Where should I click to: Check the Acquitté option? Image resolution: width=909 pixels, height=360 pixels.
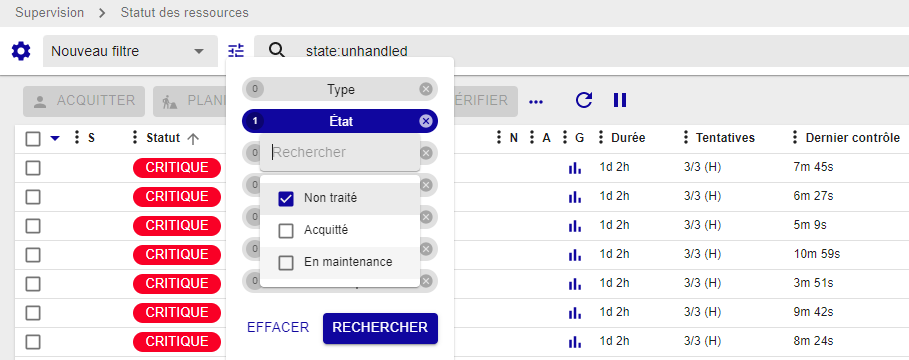click(x=286, y=231)
